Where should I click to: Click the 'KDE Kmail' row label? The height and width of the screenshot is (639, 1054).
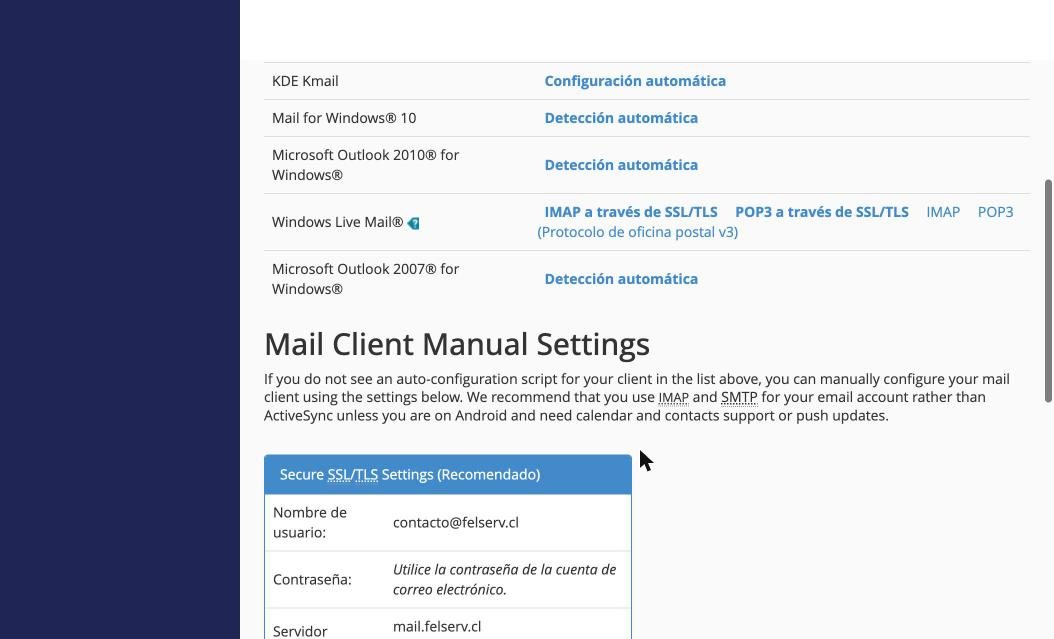pyautogui.click(x=305, y=81)
